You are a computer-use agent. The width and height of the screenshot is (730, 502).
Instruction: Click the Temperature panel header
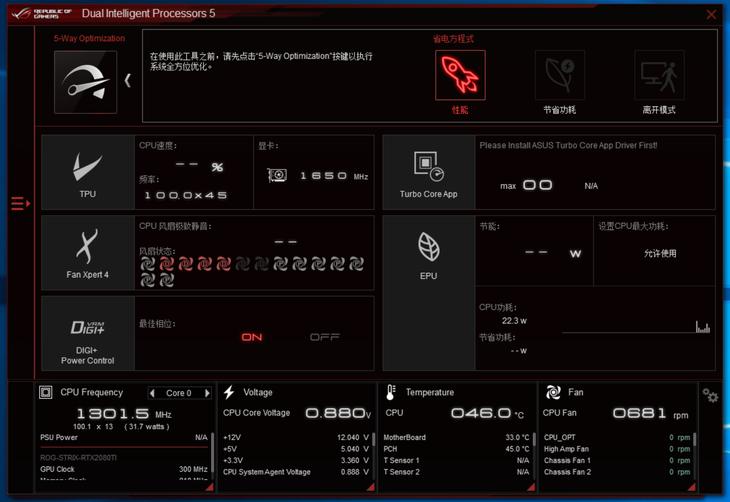click(430, 392)
